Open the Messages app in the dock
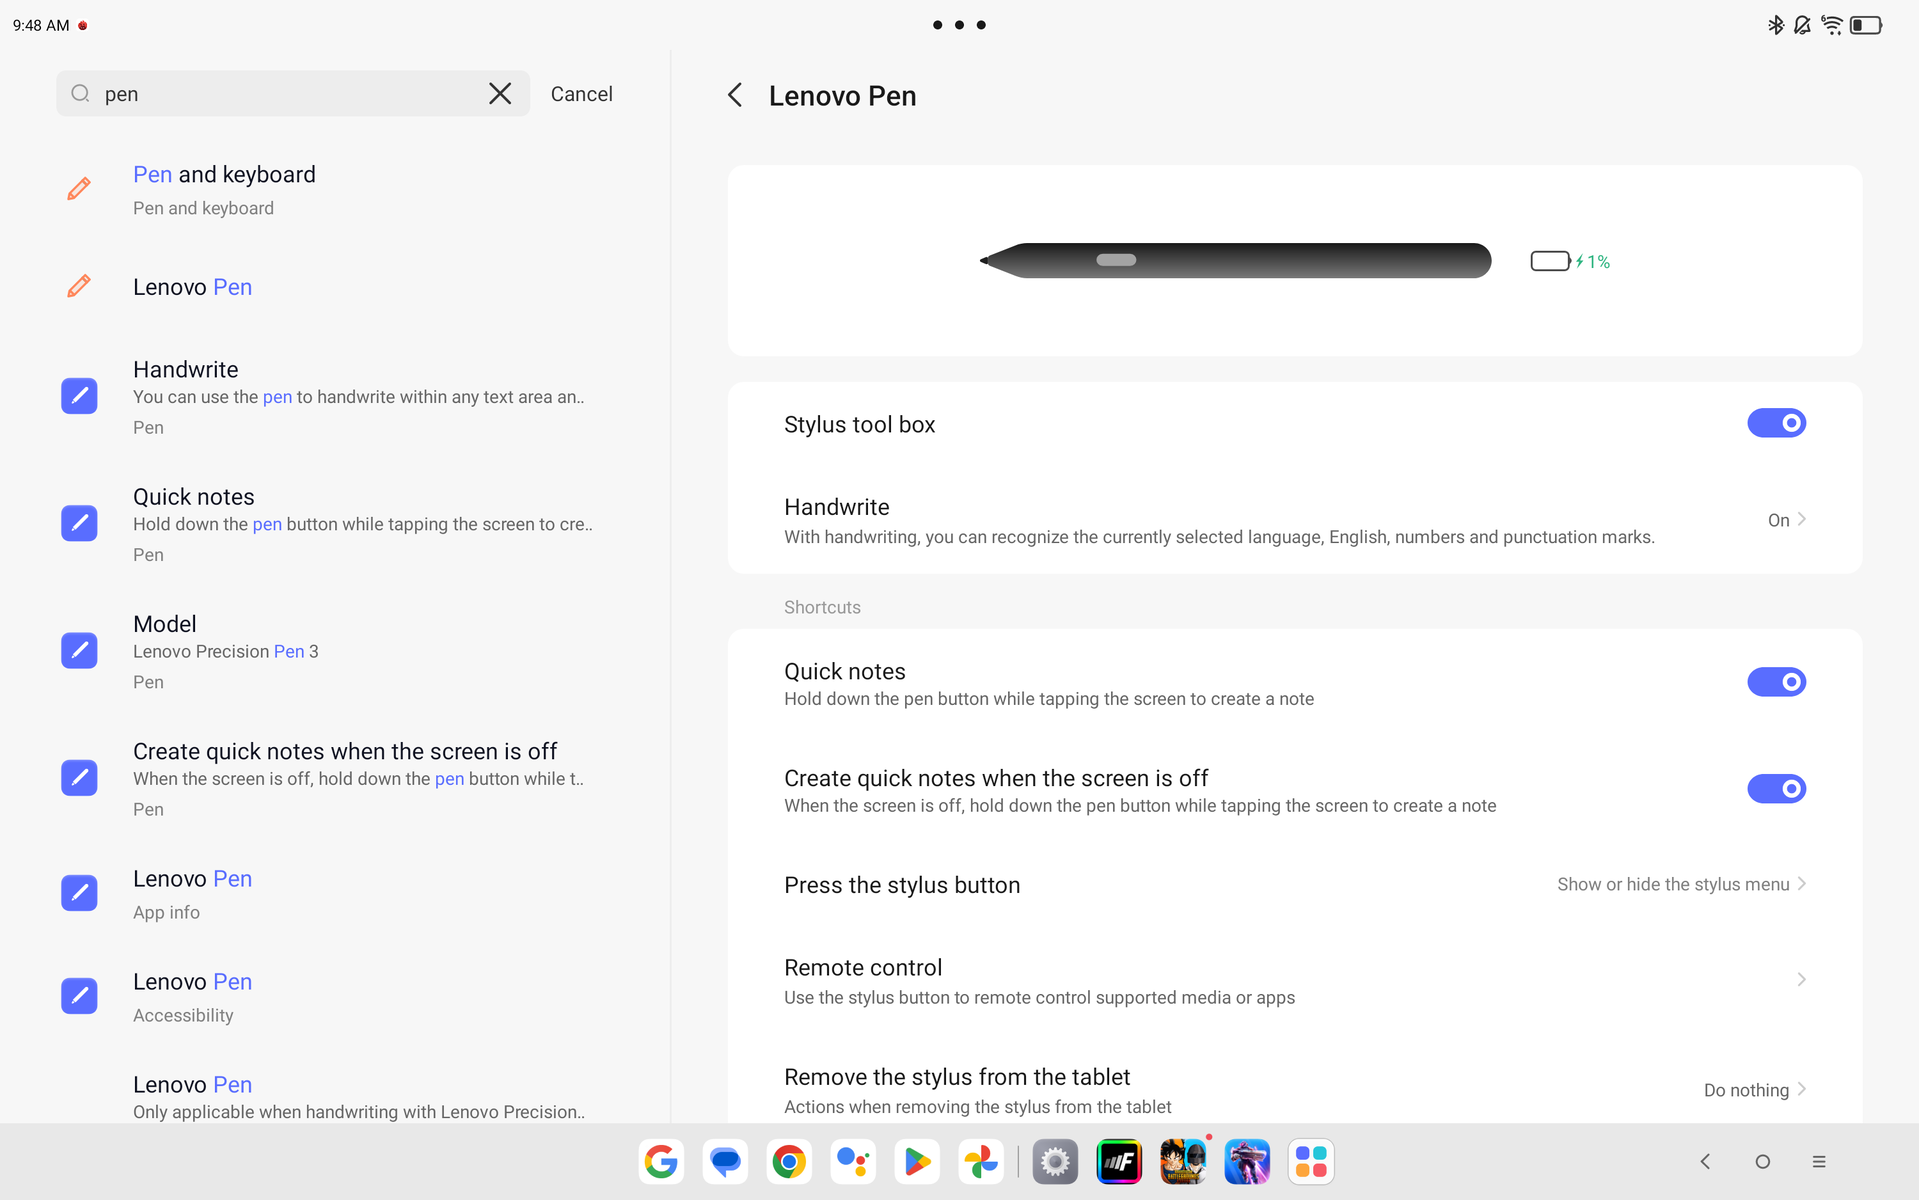This screenshot has height=1200, width=1919. point(725,1162)
